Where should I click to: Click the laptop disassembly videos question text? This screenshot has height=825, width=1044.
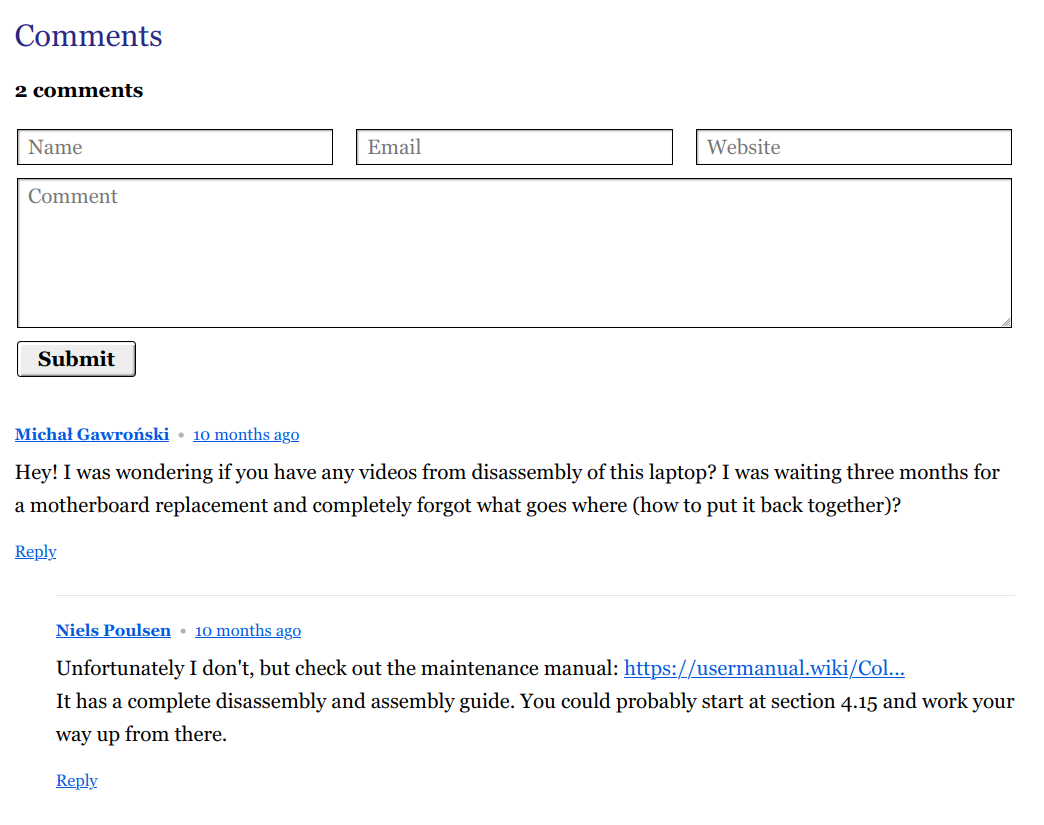click(x=507, y=489)
